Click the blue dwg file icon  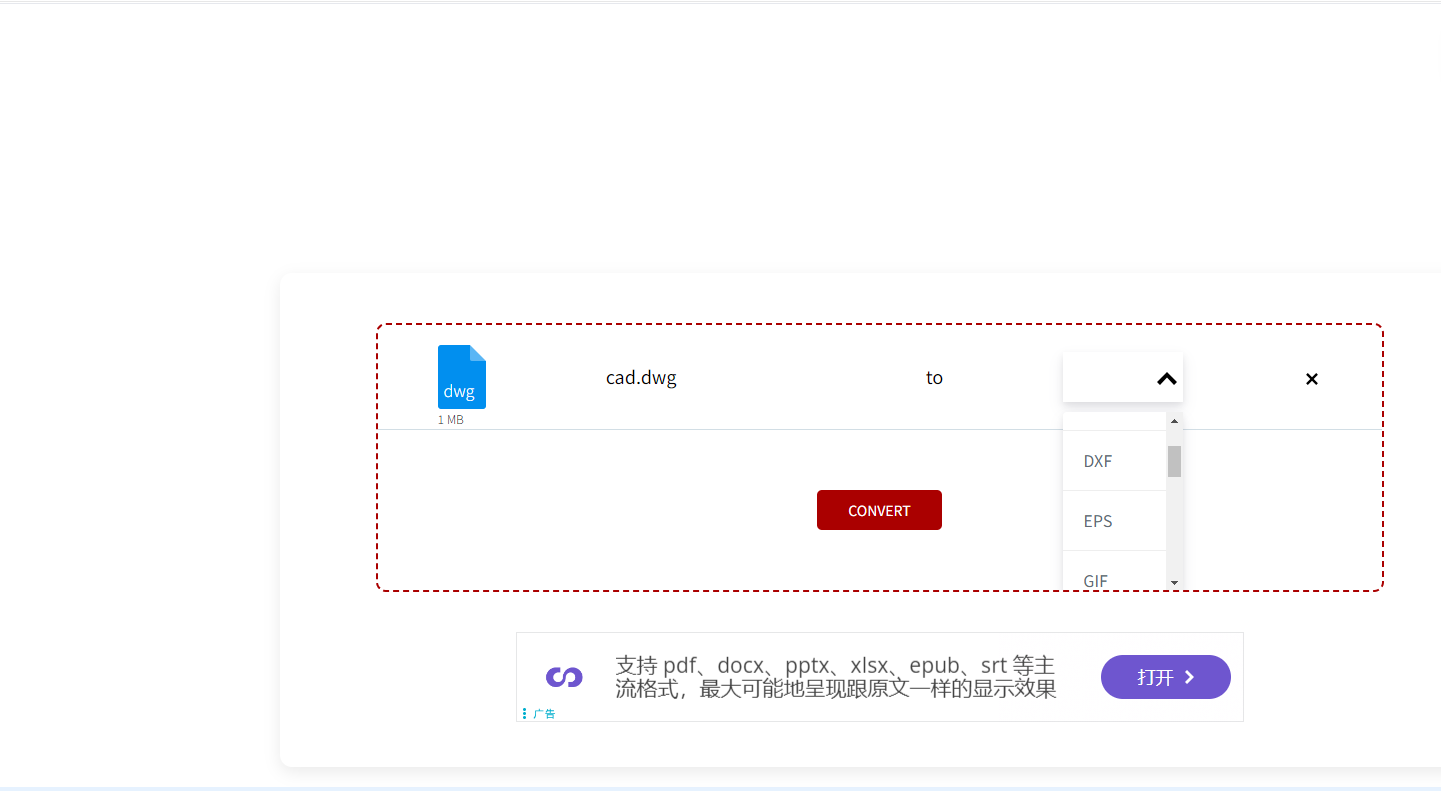tap(461, 377)
